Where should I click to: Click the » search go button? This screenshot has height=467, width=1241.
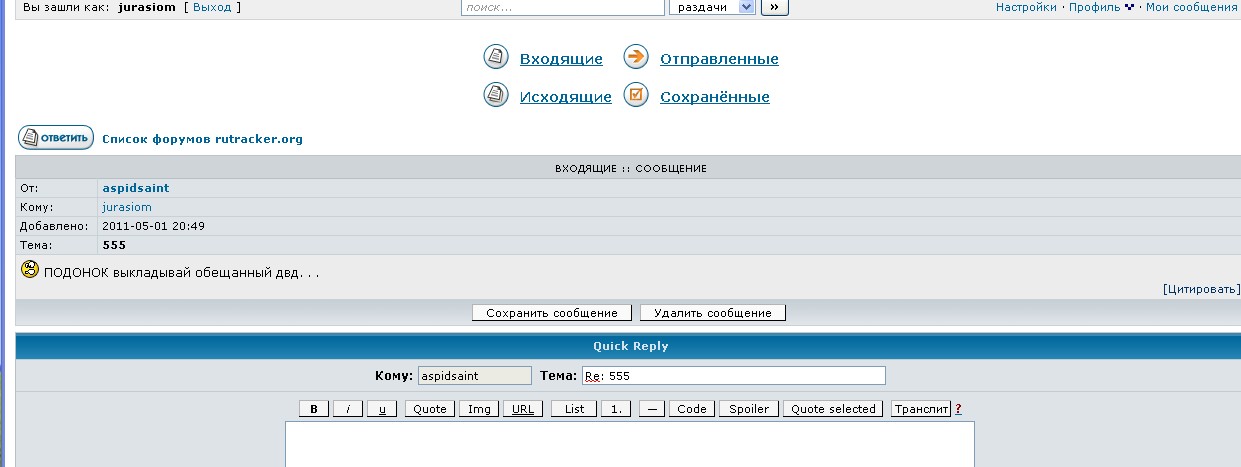click(x=775, y=7)
